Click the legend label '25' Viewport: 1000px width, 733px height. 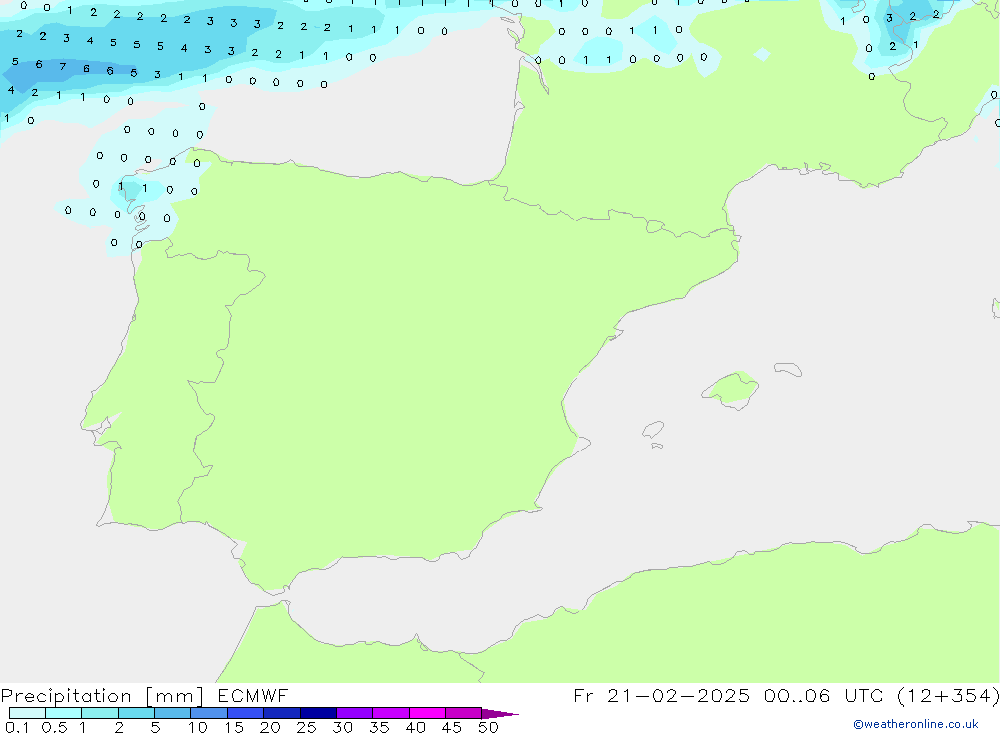pyautogui.click(x=306, y=727)
